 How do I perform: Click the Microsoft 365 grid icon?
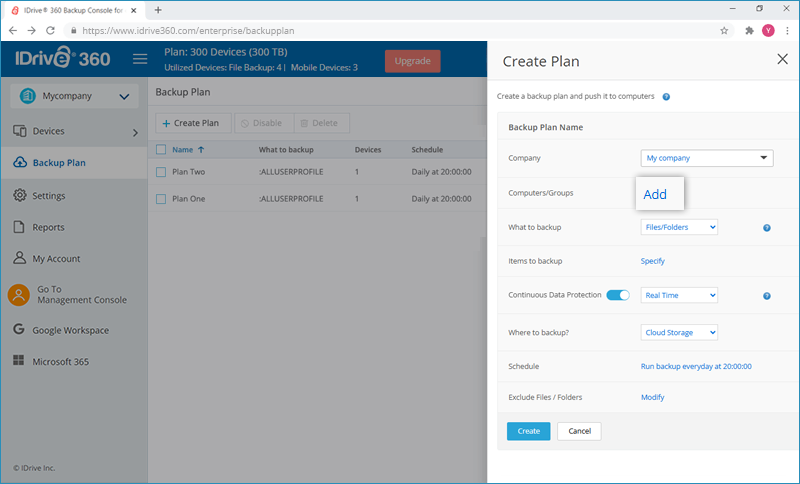tap(18, 361)
